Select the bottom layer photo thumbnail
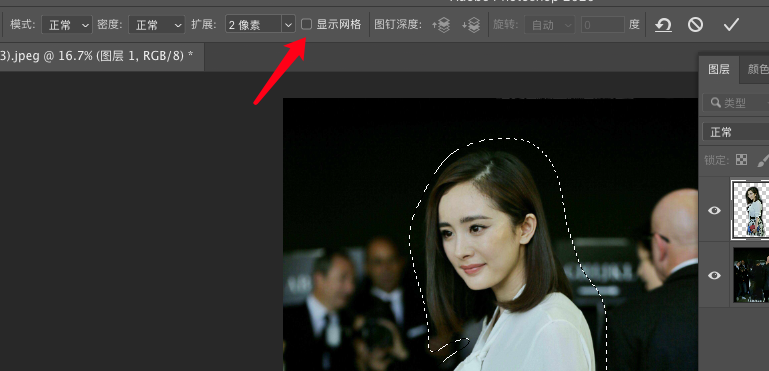 click(x=751, y=275)
